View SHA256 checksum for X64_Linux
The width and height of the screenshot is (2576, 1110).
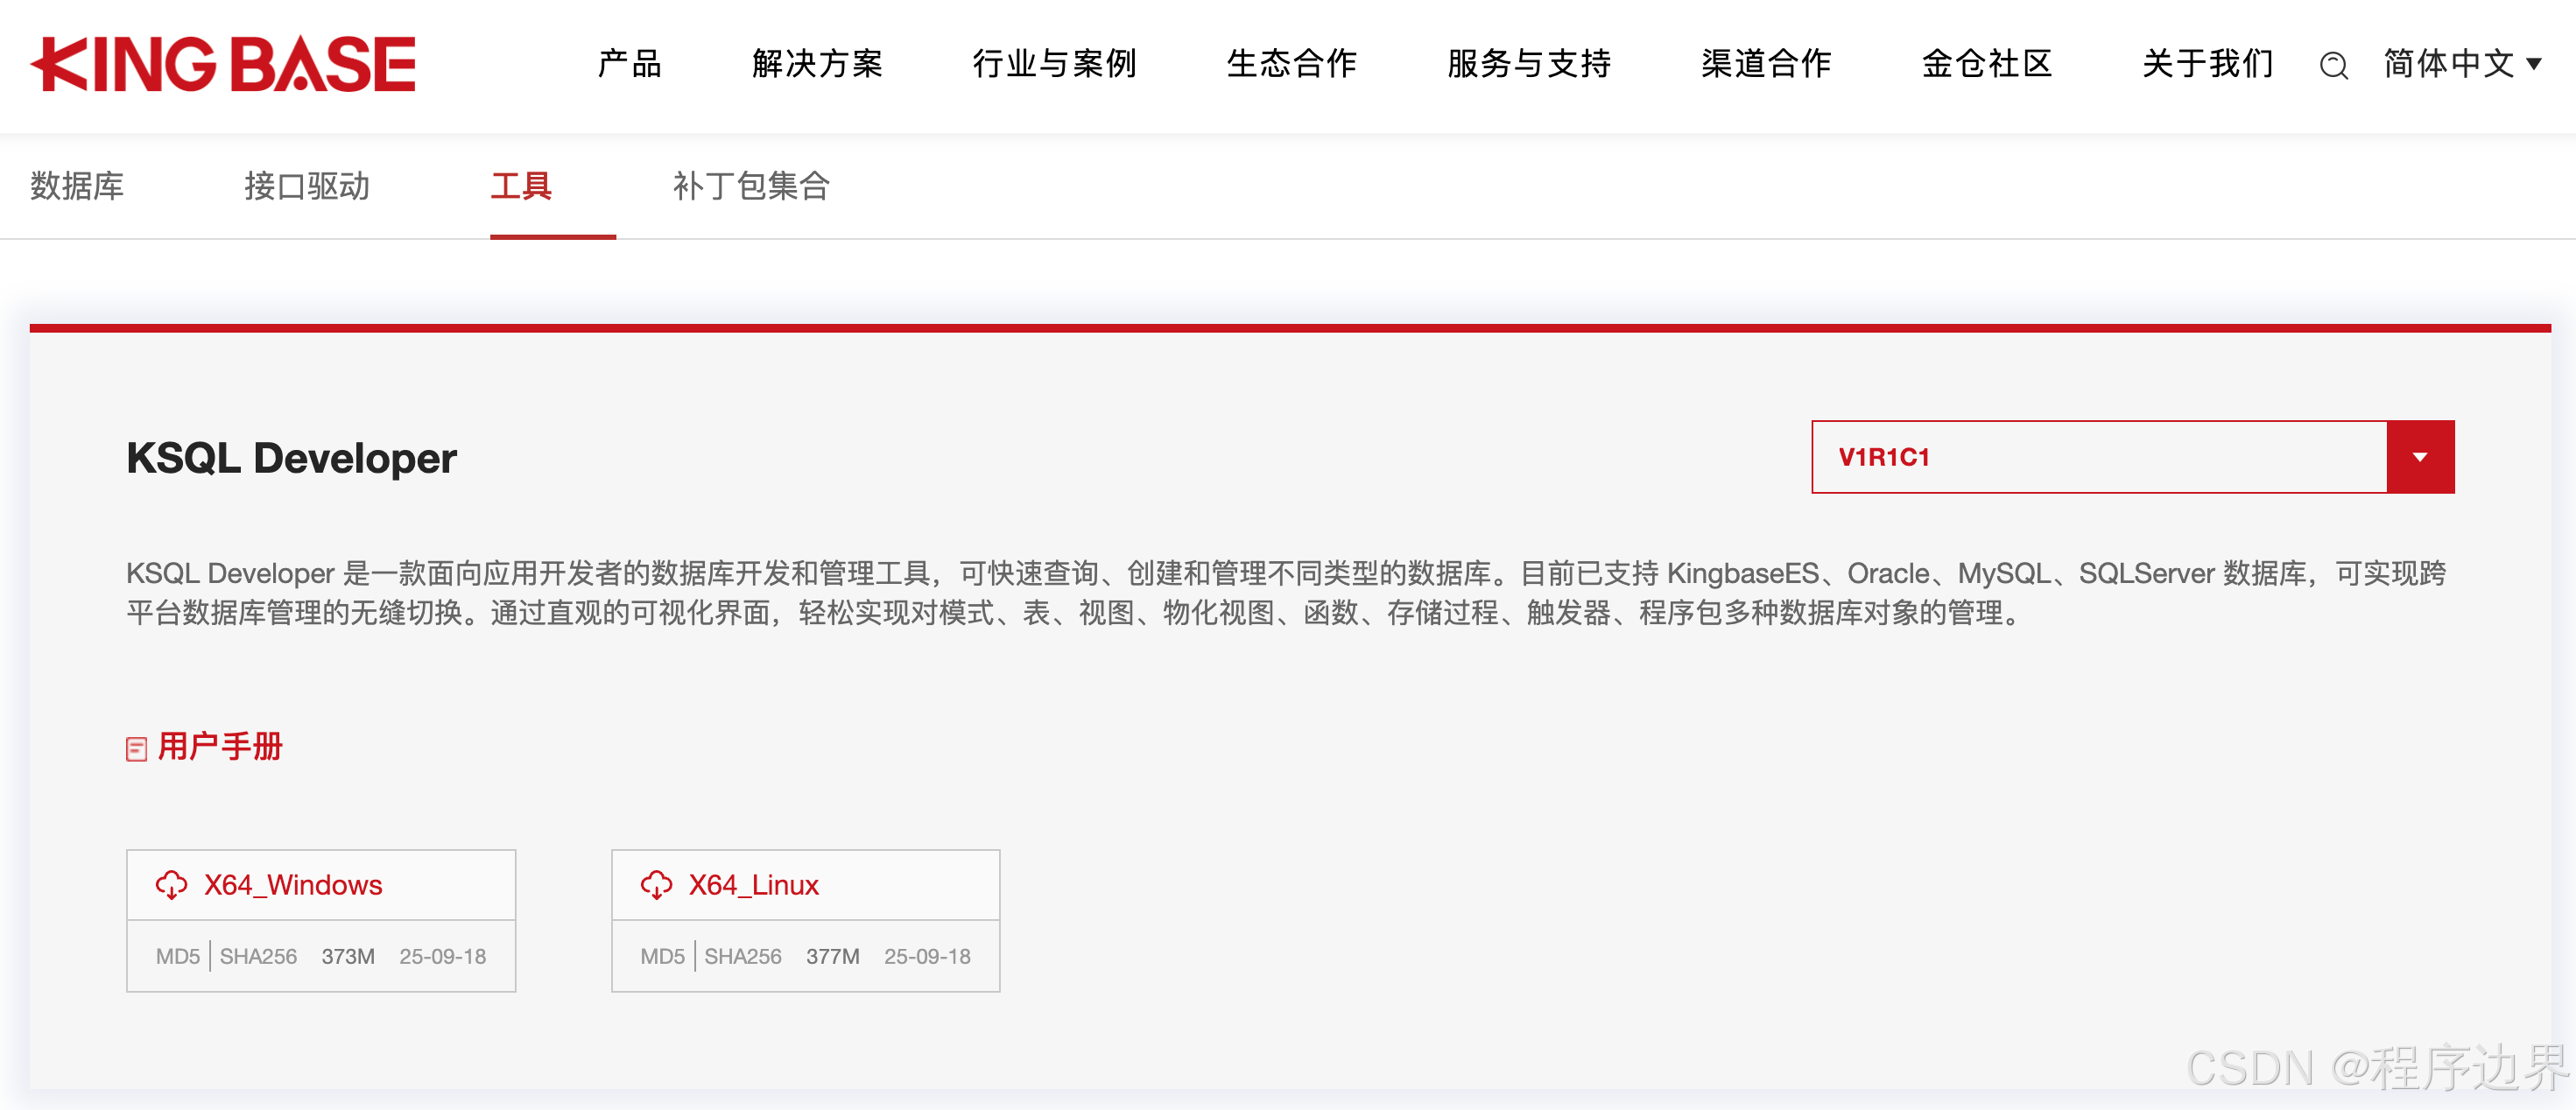click(x=744, y=956)
